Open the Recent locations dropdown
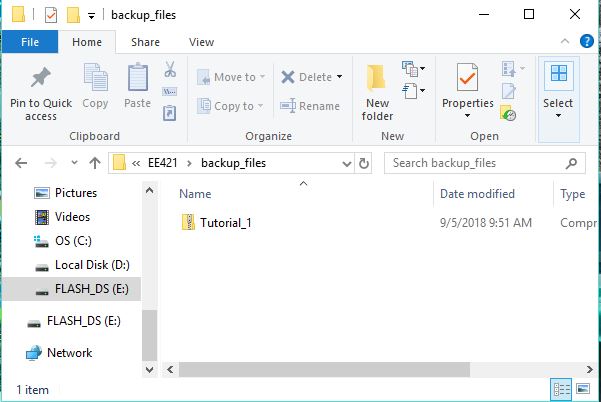 74,162
